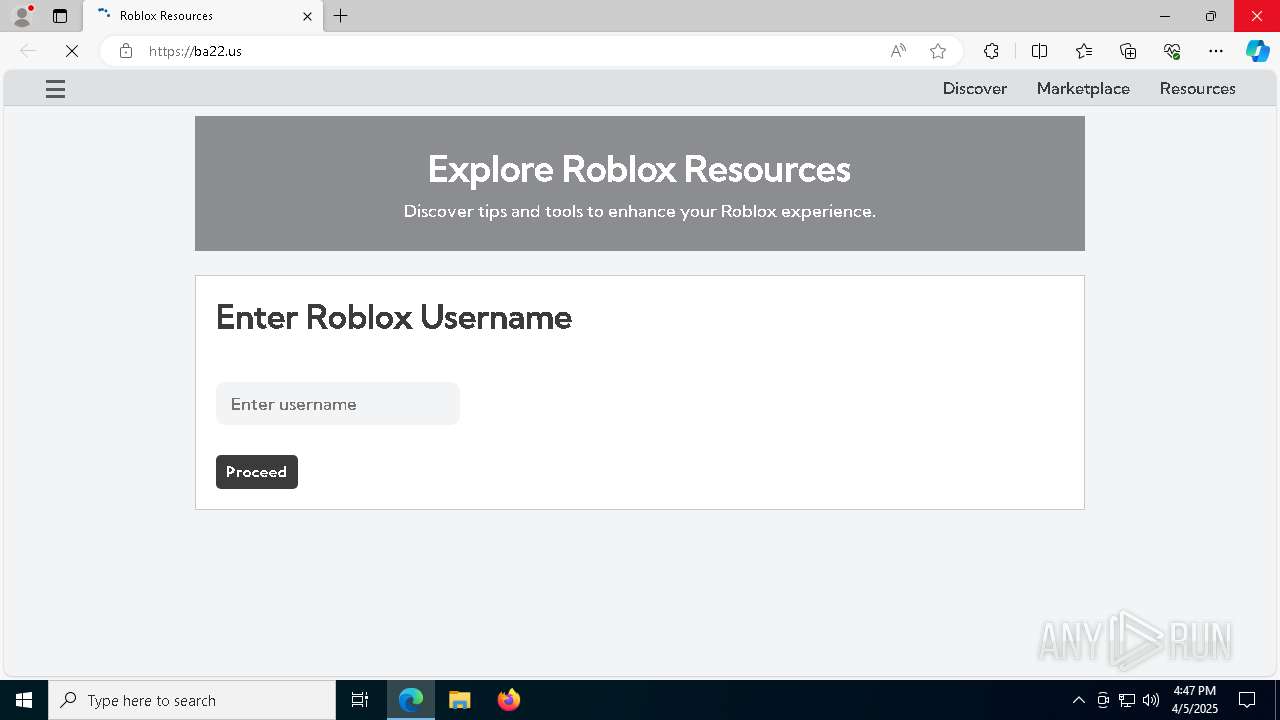This screenshot has height=720, width=1280.
Task: Click the Edge taskbar icon
Action: tap(411, 700)
